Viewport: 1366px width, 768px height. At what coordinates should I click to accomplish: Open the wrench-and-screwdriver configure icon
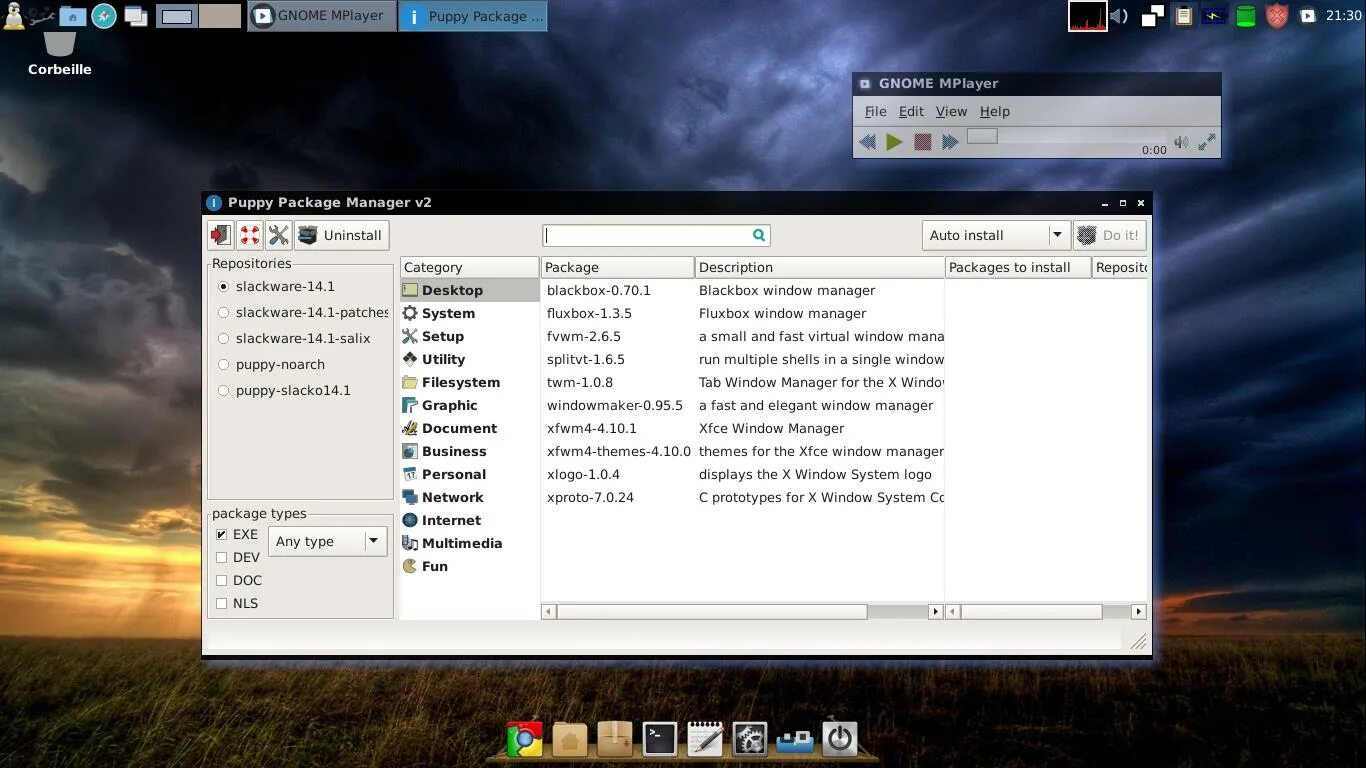click(279, 235)
